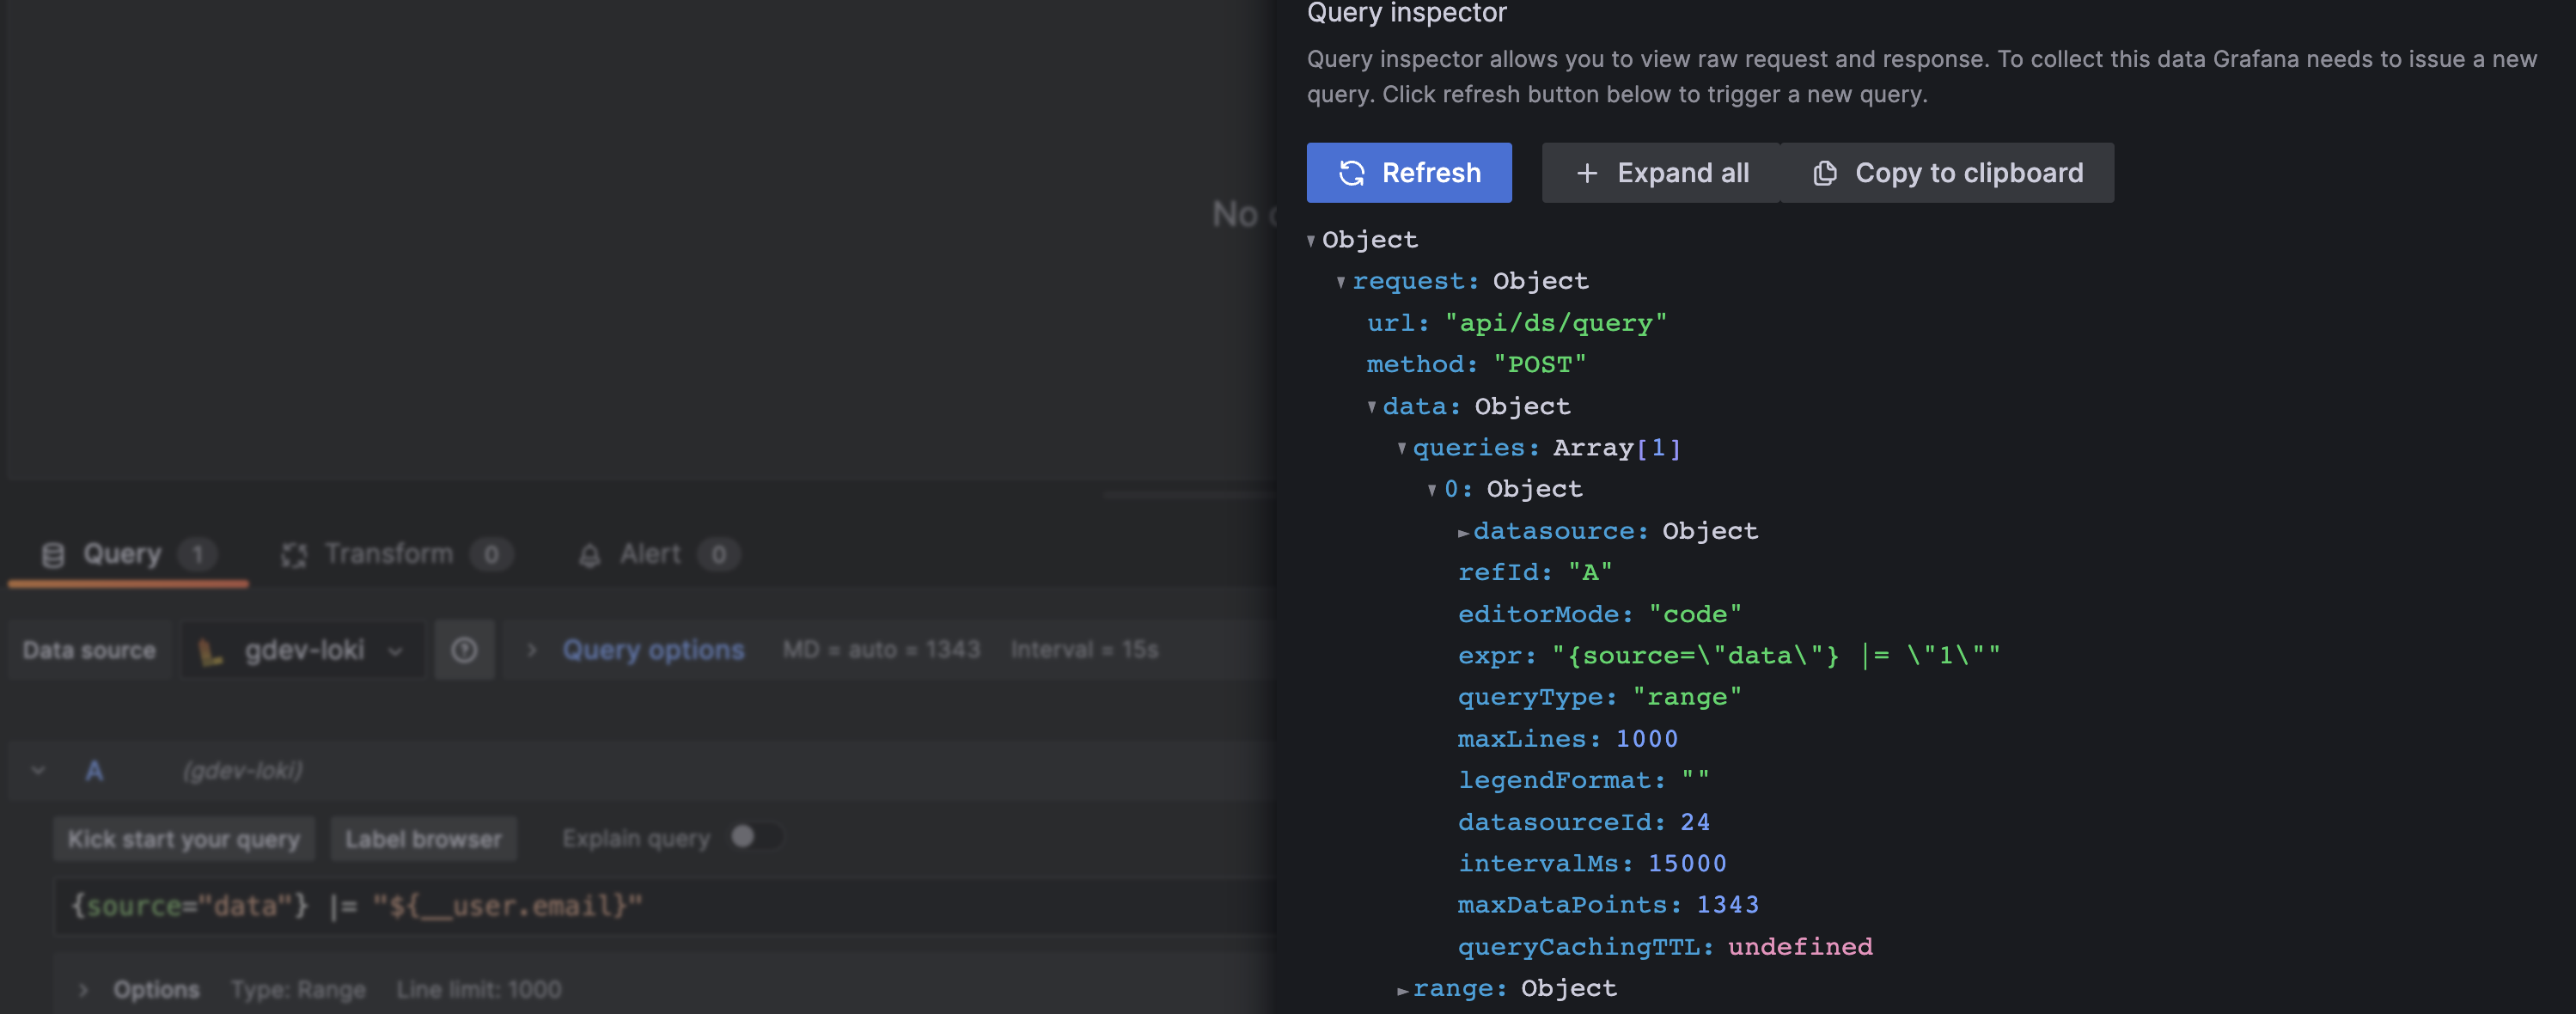
Task: Click the Kick start your query button
Action: point(183,838)
